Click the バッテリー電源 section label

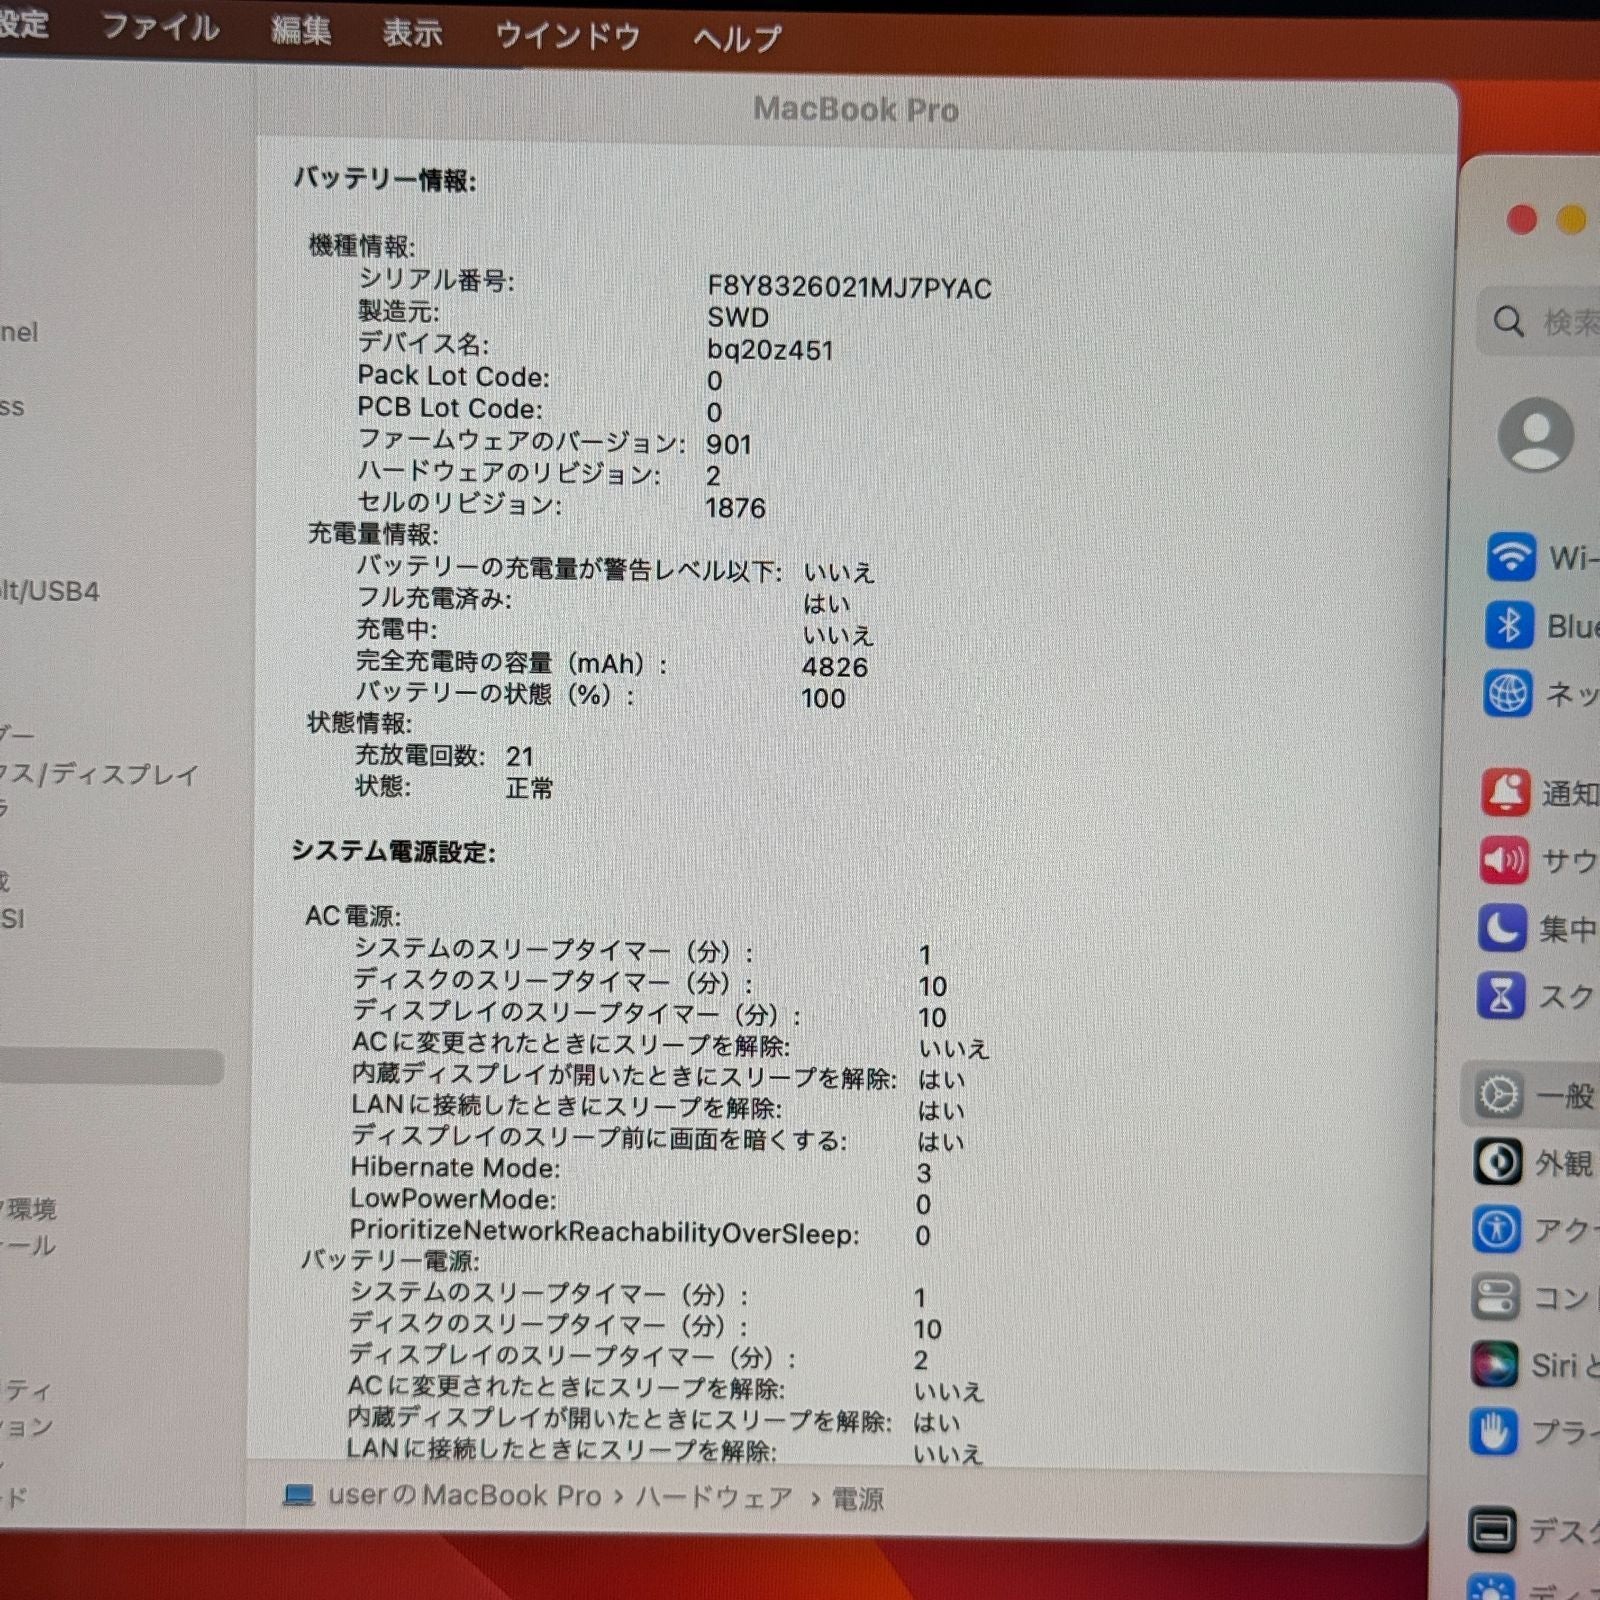pos(391,1259)
